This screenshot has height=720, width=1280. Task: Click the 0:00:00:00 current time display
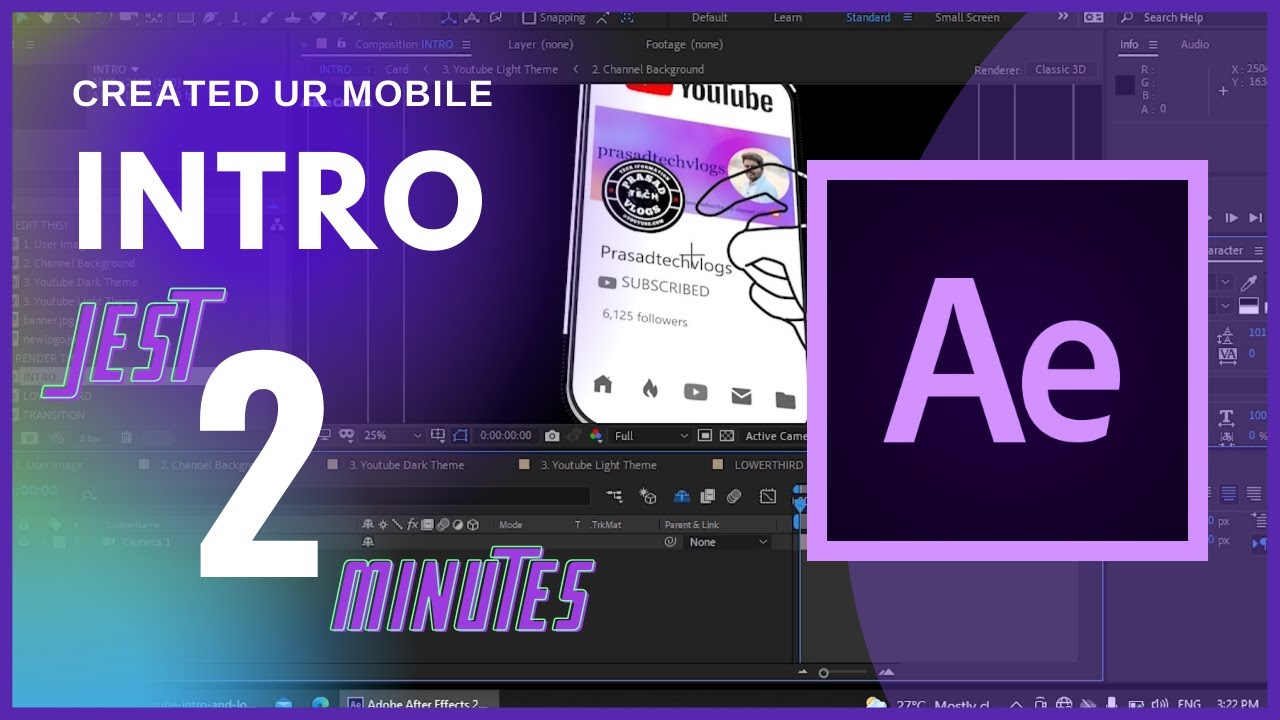pos(506,436)
